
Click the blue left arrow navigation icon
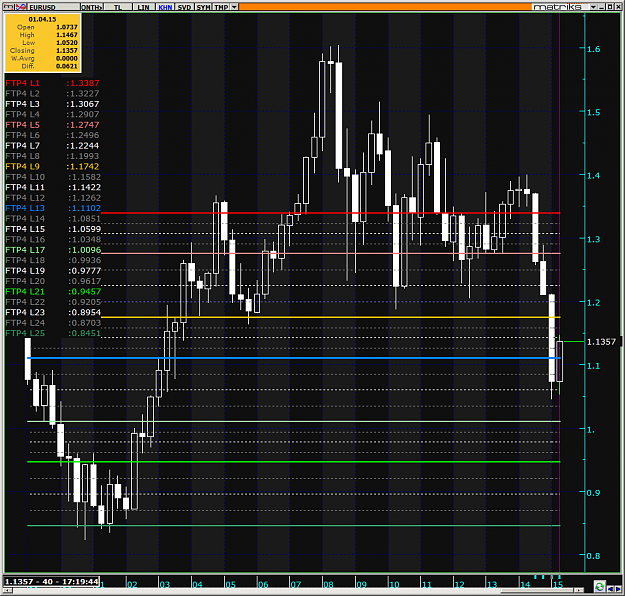click(610, 589)
